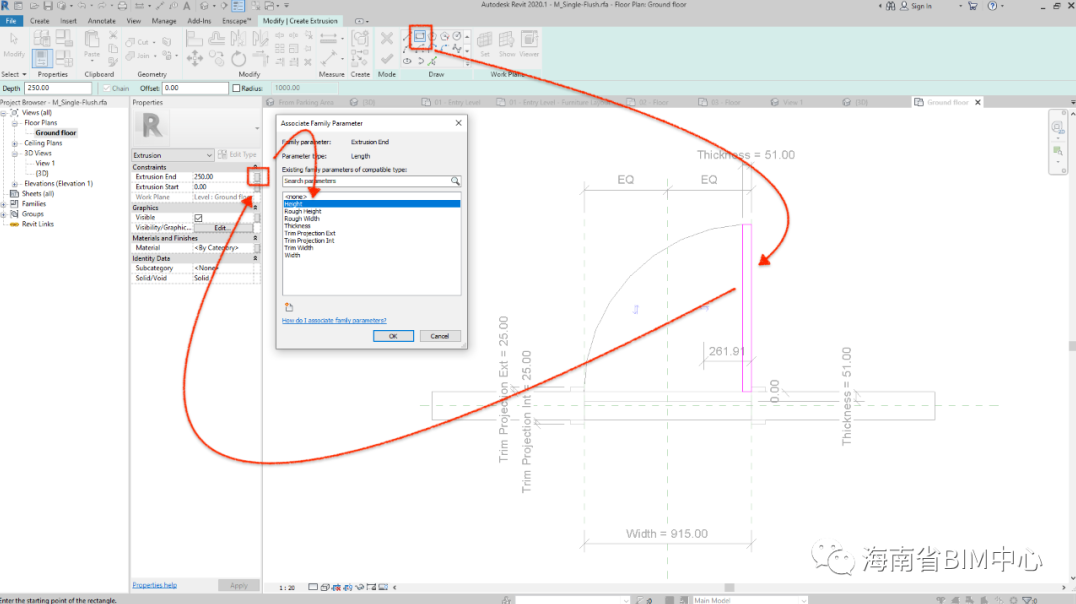Cancel edit mode with the X icon
The width and height of the screenshot is (1076, 604).
387,39
